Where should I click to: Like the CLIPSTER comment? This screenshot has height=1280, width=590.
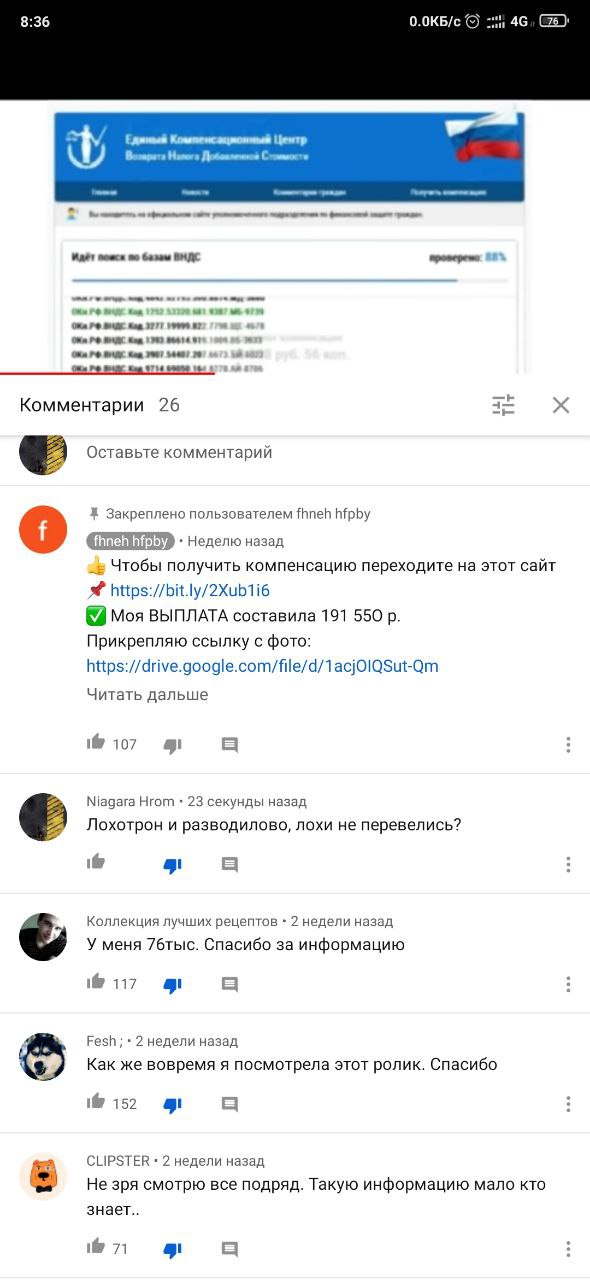click(x=96, y=1247)
